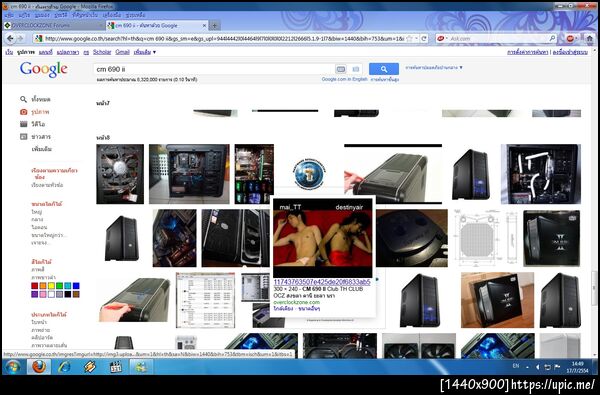
Task: Filter images by pink color swatch
Action: pos(43,294)
